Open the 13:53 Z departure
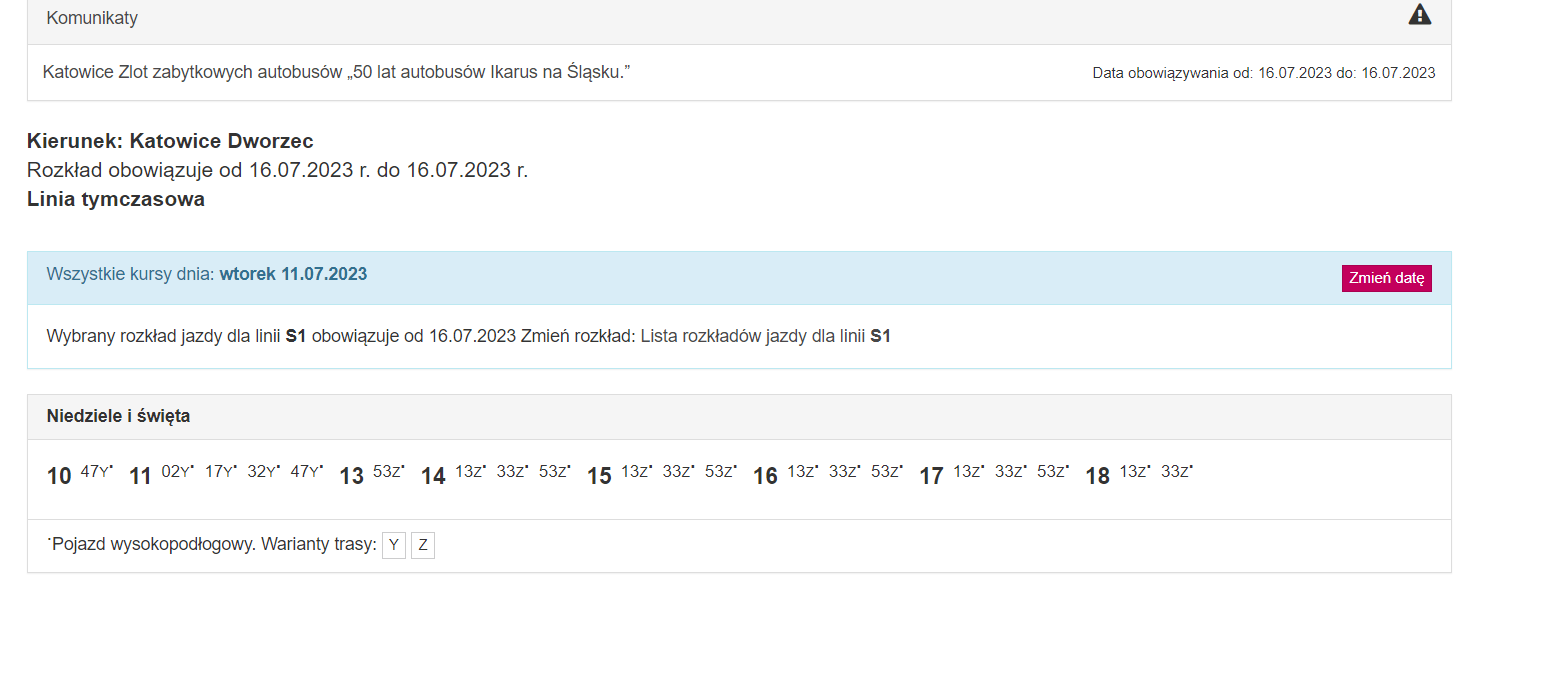Screen dimensions: 1543x683 [388, 472]
